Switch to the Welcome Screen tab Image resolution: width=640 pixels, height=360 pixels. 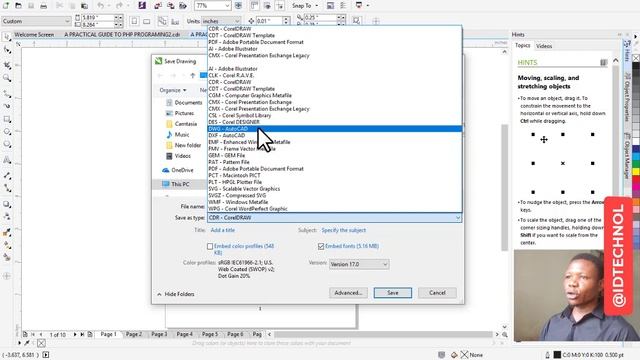tap(34, 35)
